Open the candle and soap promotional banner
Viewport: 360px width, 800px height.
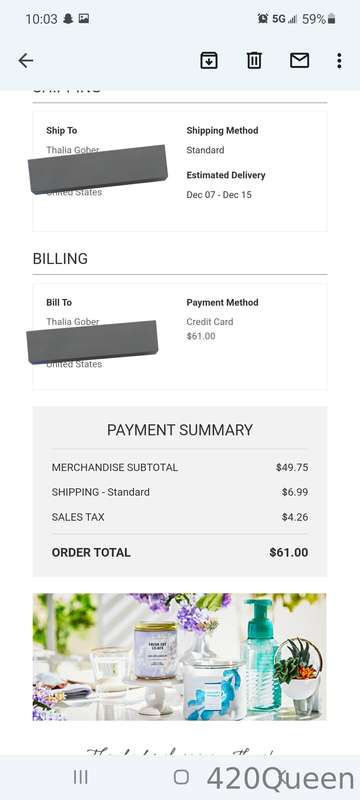point(179,657)
